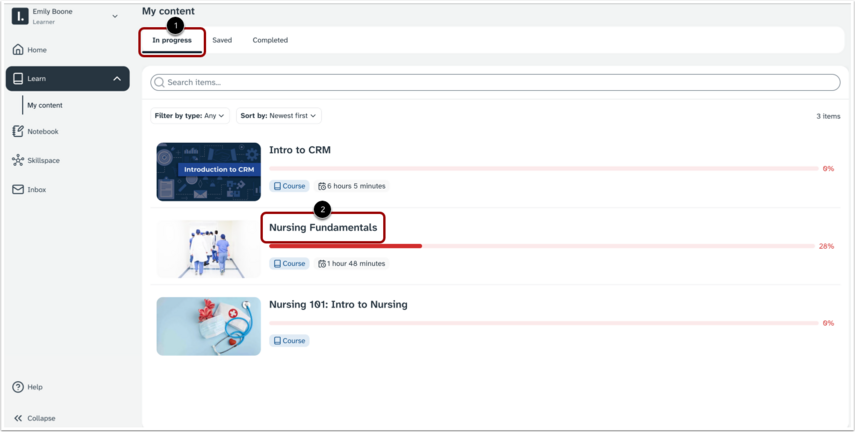Open the Intro to CRM course title
This screenshot has width=855, height=432.
pyautogui.click(x=300, y=150)
